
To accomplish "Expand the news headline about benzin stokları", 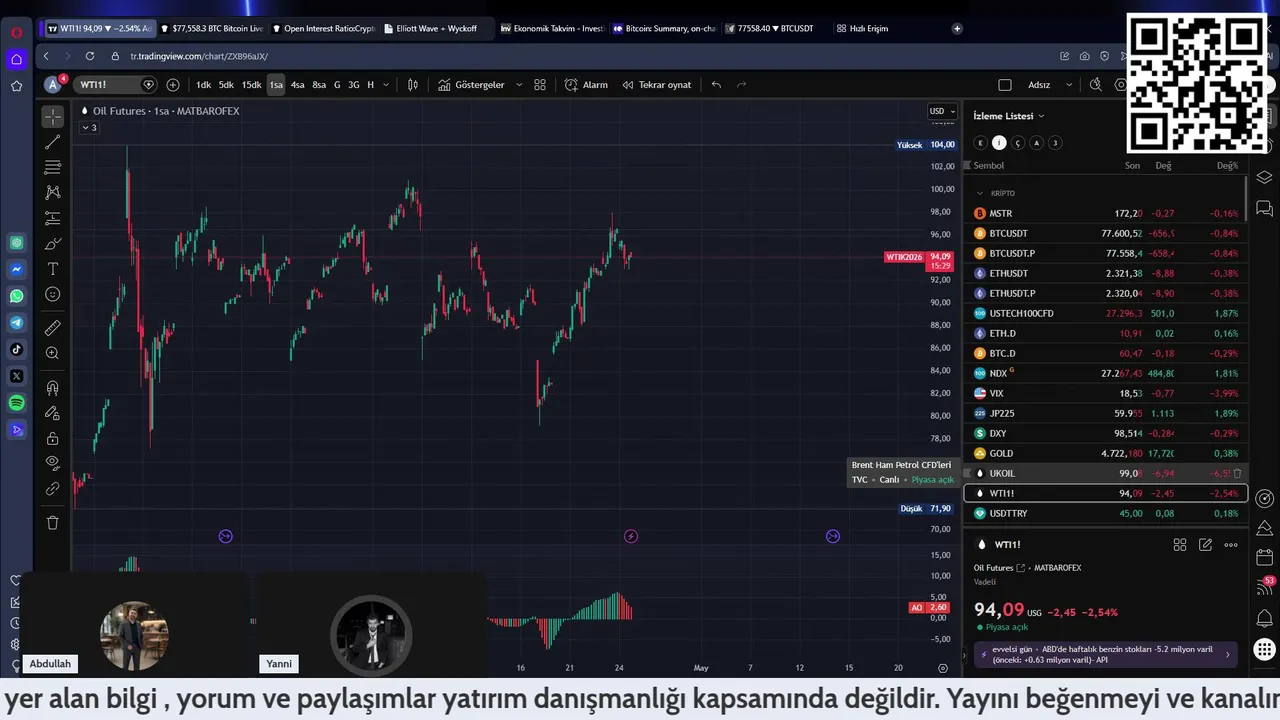I will (x=1106, y=654).
